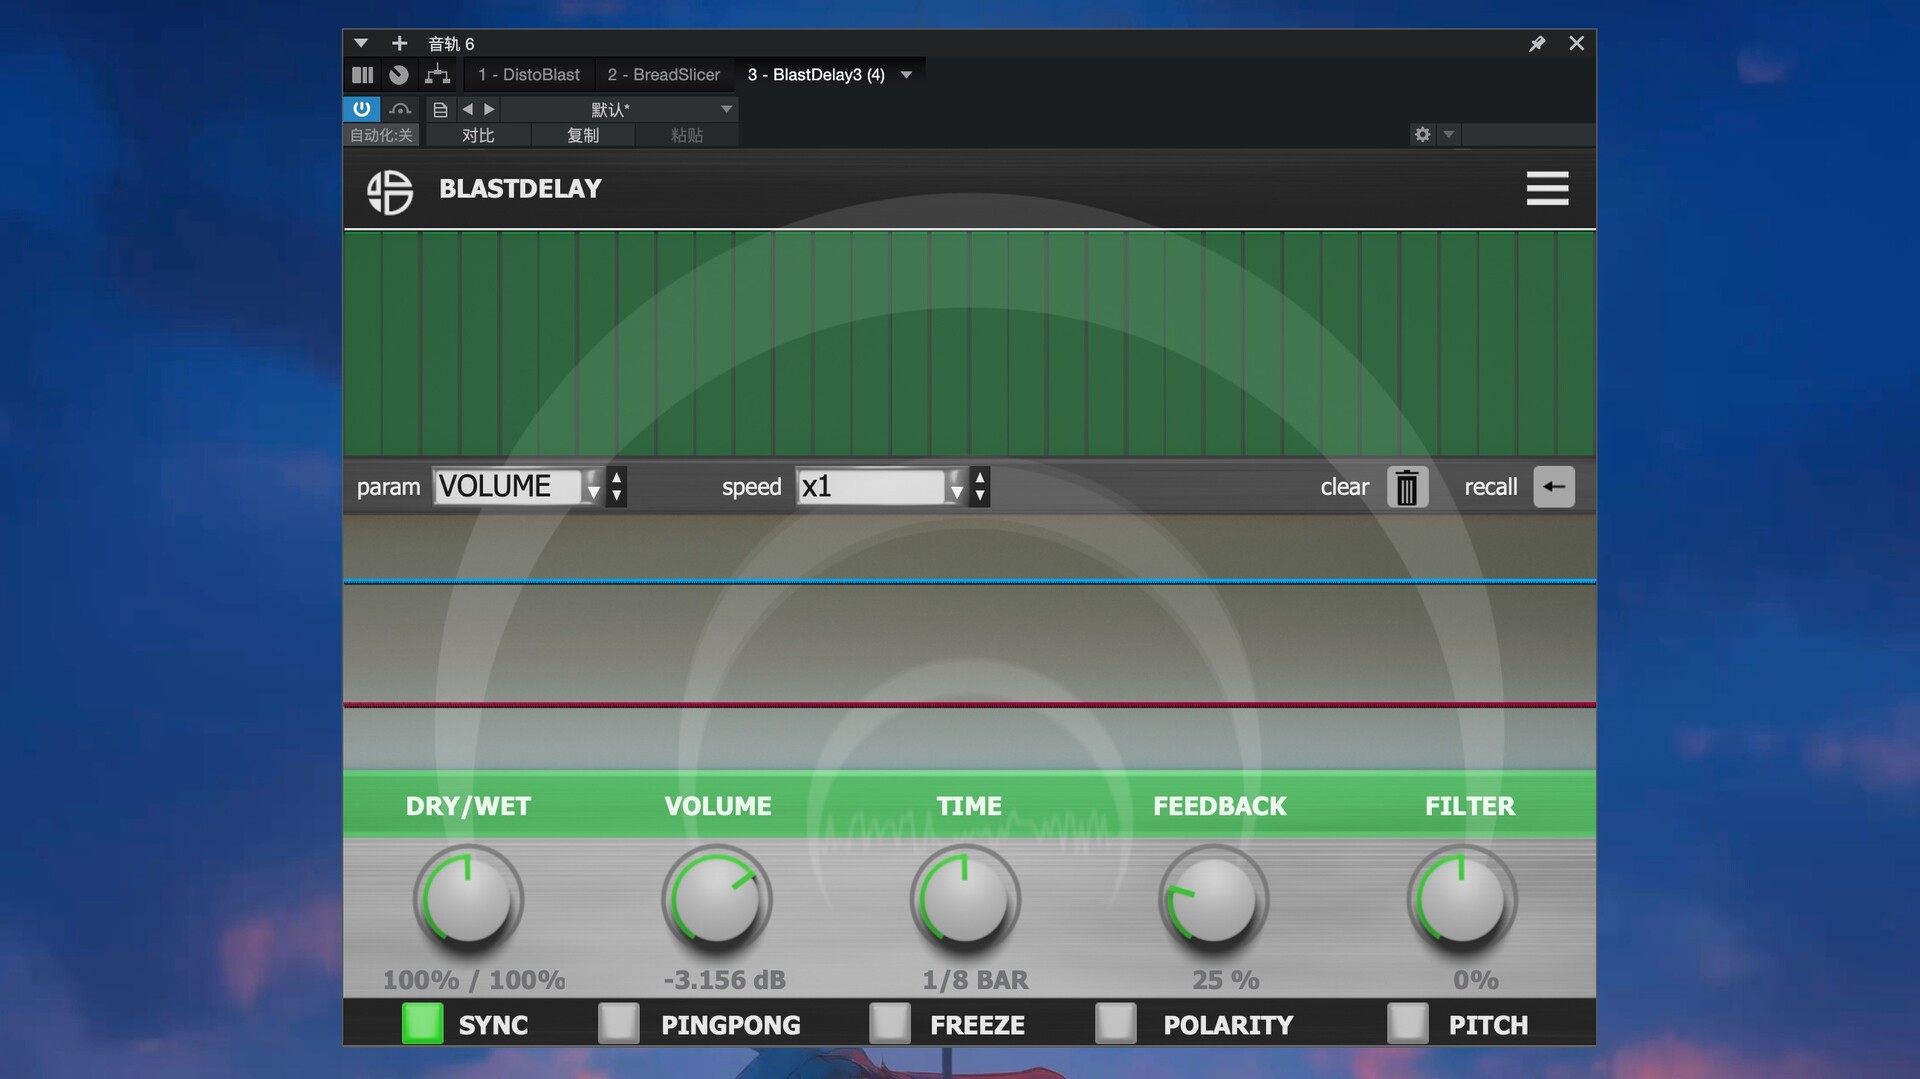Image resolution: width=1920 pixels, height=1079 pixels.
Task: Open the speed x1 dropdown
Action: tap(880, 487)
